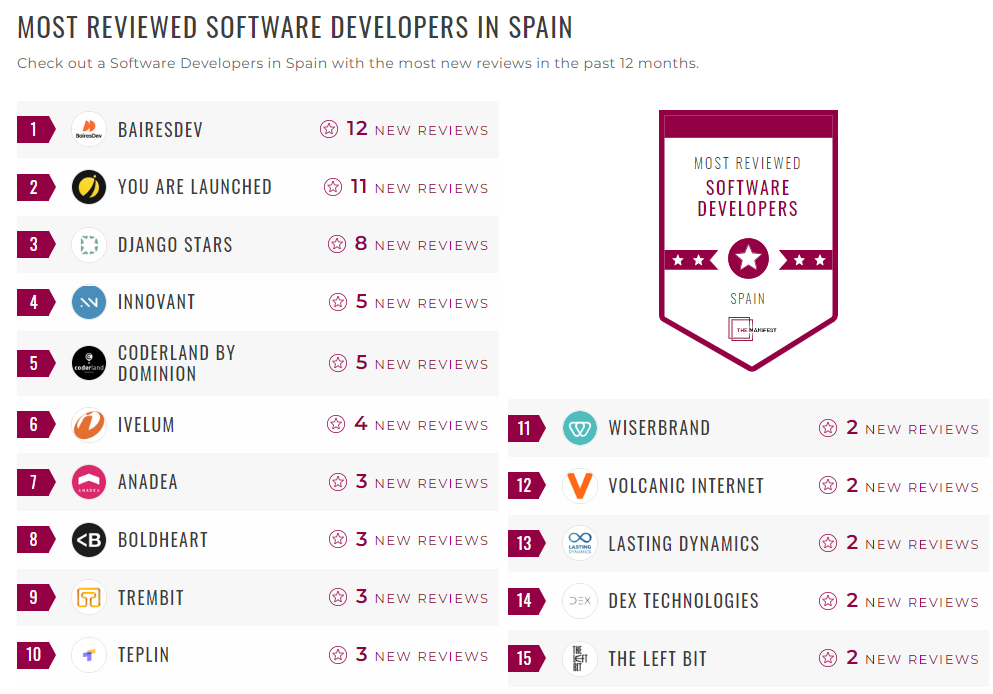
Task: Click the review star icon in Anadea row
Action: 338,482
